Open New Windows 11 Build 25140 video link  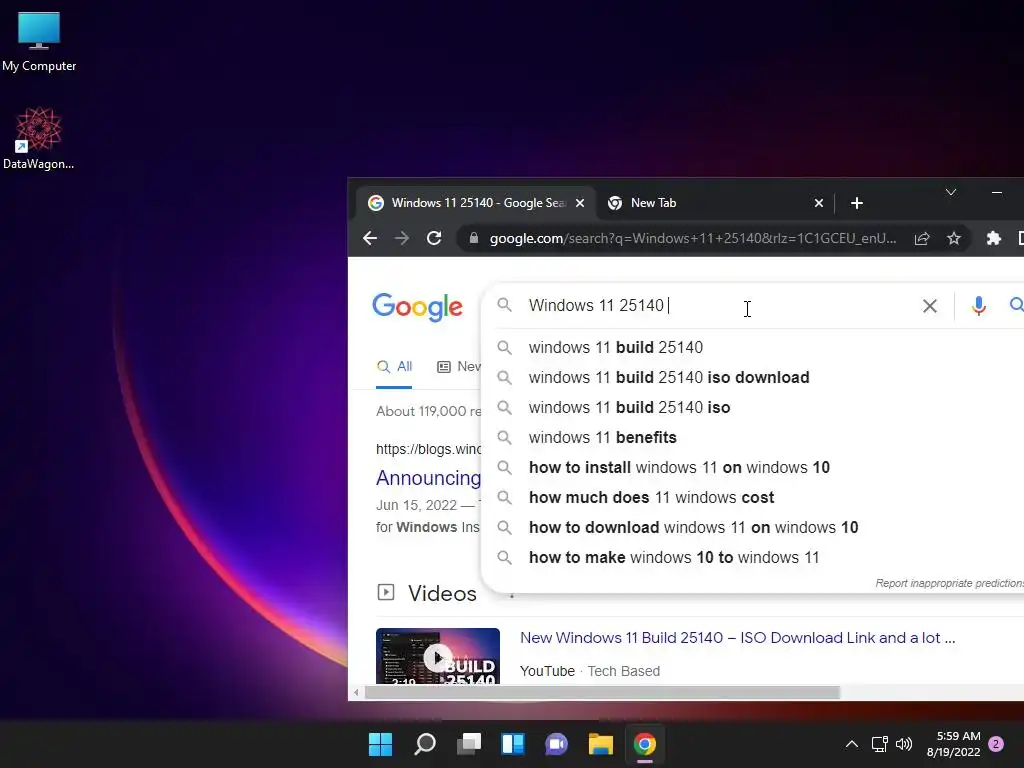click(x=737, y=638)
